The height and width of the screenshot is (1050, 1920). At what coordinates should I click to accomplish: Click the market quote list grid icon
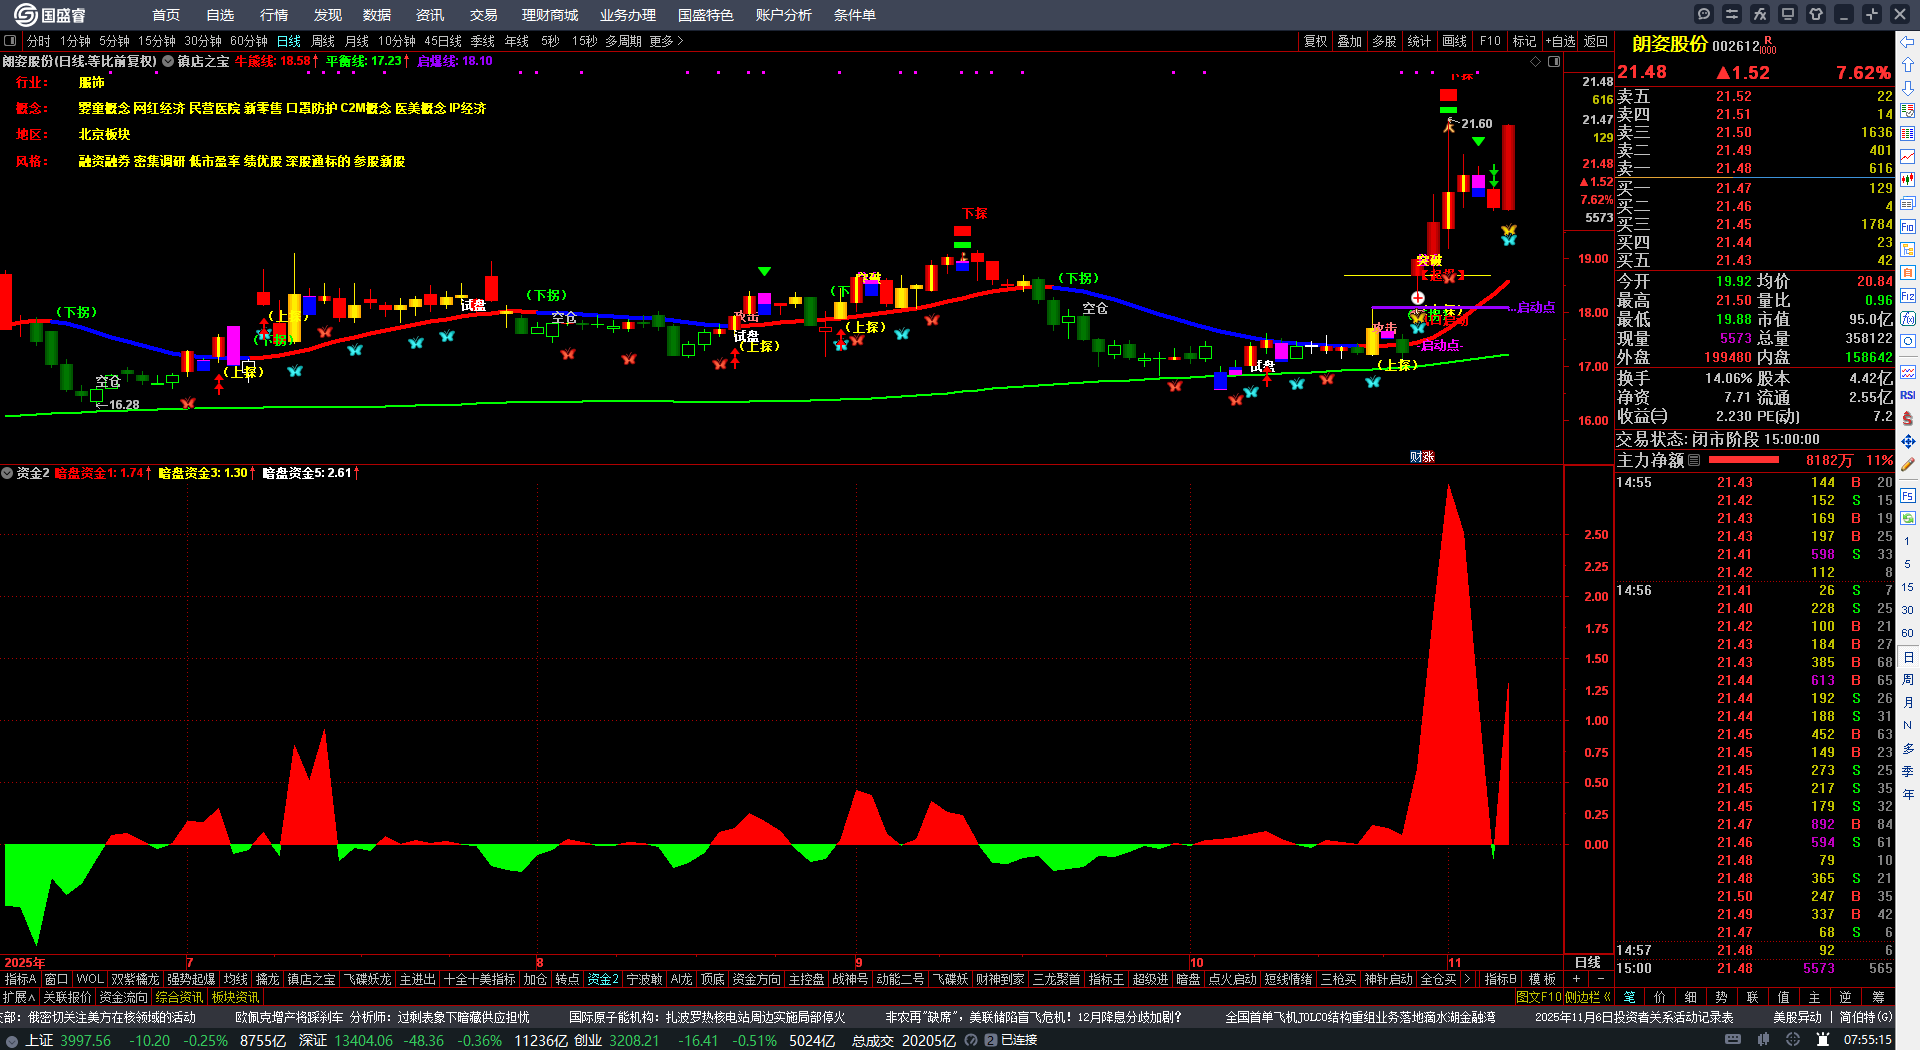coord(1908,134)
